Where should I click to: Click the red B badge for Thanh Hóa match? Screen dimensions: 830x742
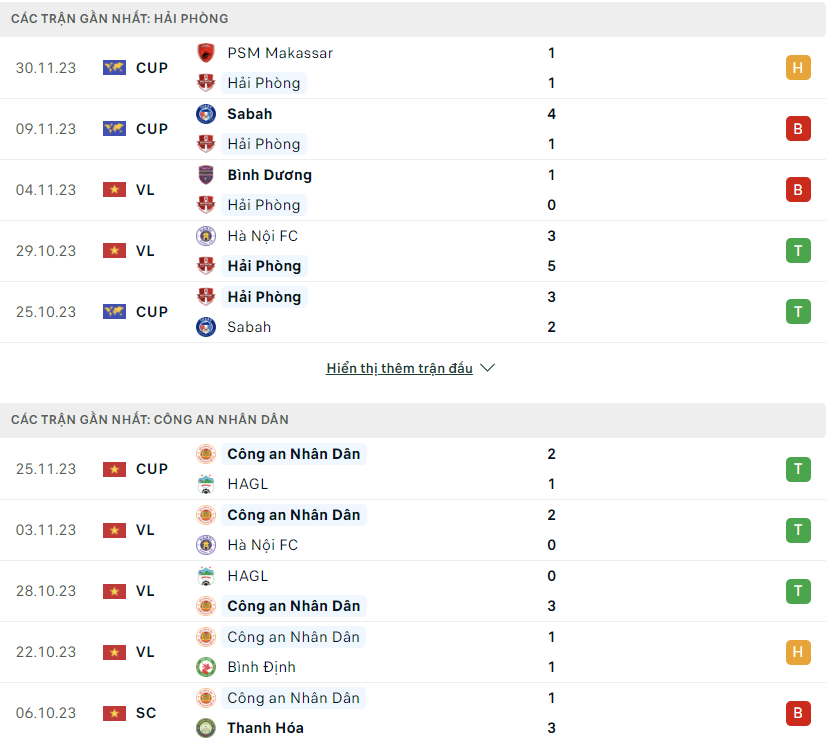(798, 713)
